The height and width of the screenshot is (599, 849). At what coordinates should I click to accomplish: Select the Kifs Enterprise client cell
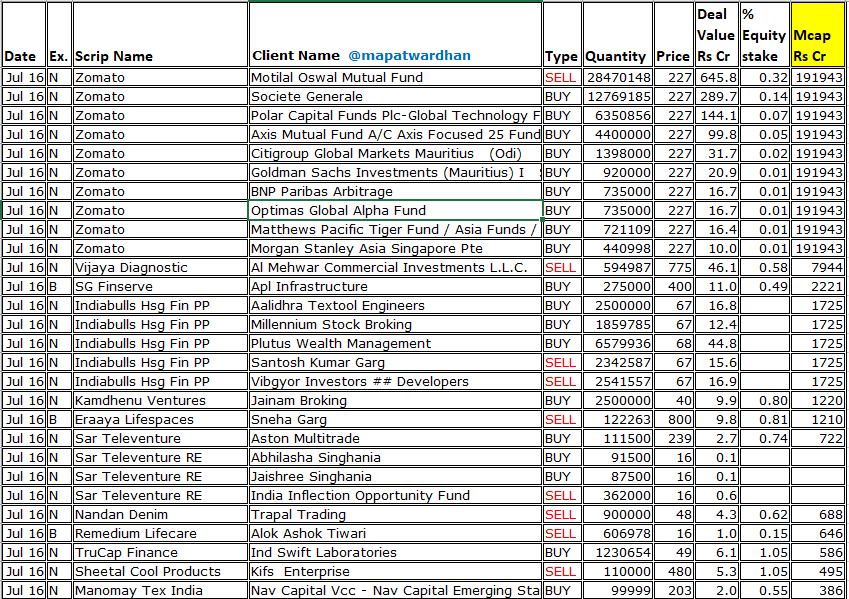(x=395, y=571)
